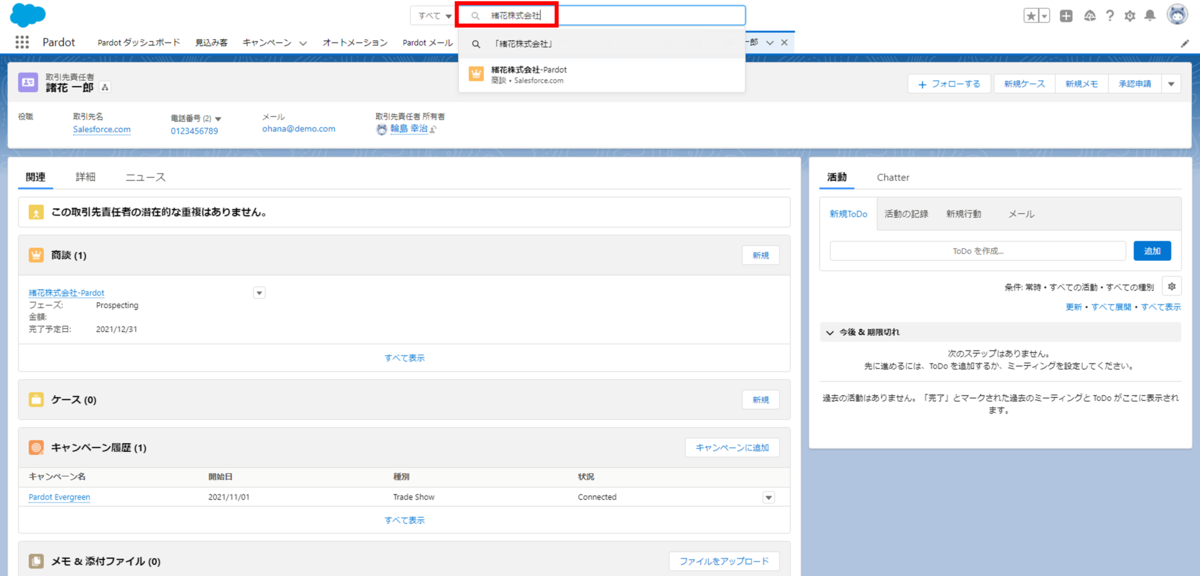Click the ケース briefcase icon
This screenshot has width=1200, height=576.
point(36,400)
